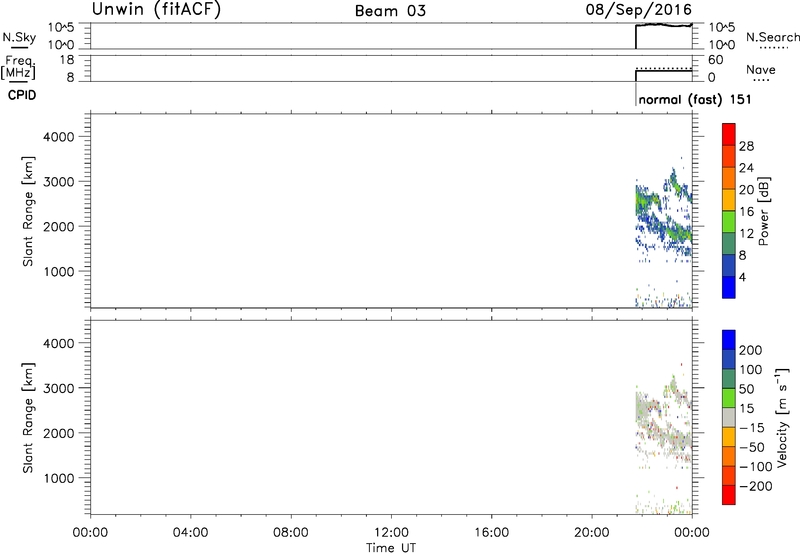Screen dimensions: 800x554
Task: Click the '08:00' time tick label
Action: point(291,533)
